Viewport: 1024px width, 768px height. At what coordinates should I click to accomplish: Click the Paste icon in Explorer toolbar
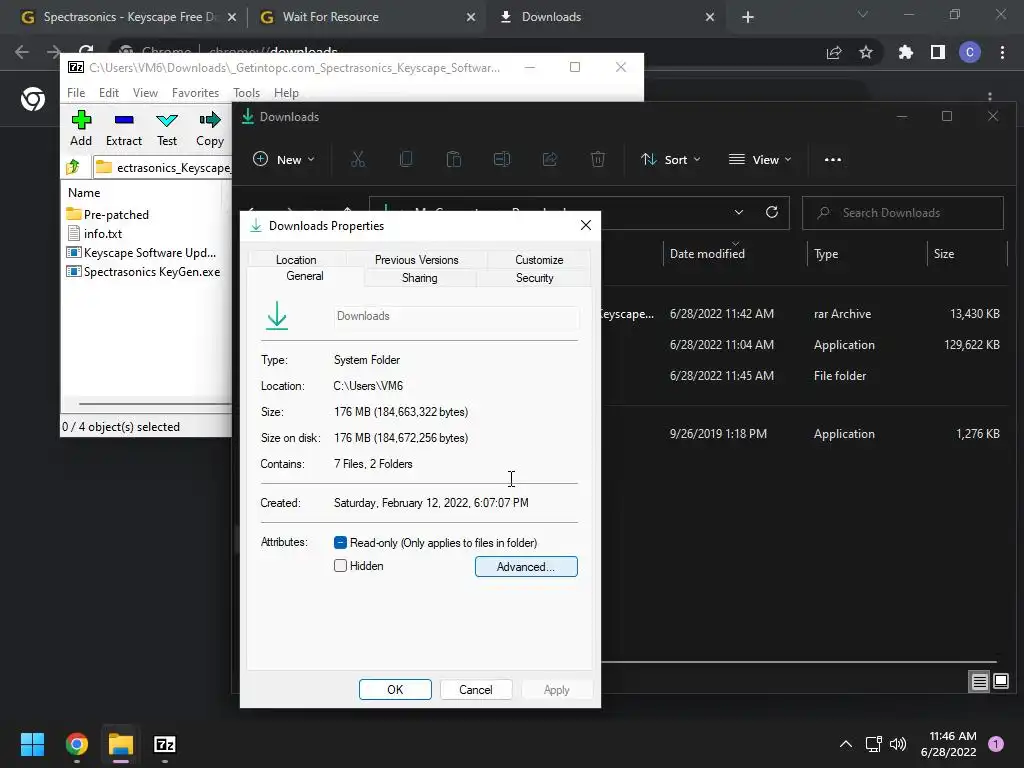(454, 159)
